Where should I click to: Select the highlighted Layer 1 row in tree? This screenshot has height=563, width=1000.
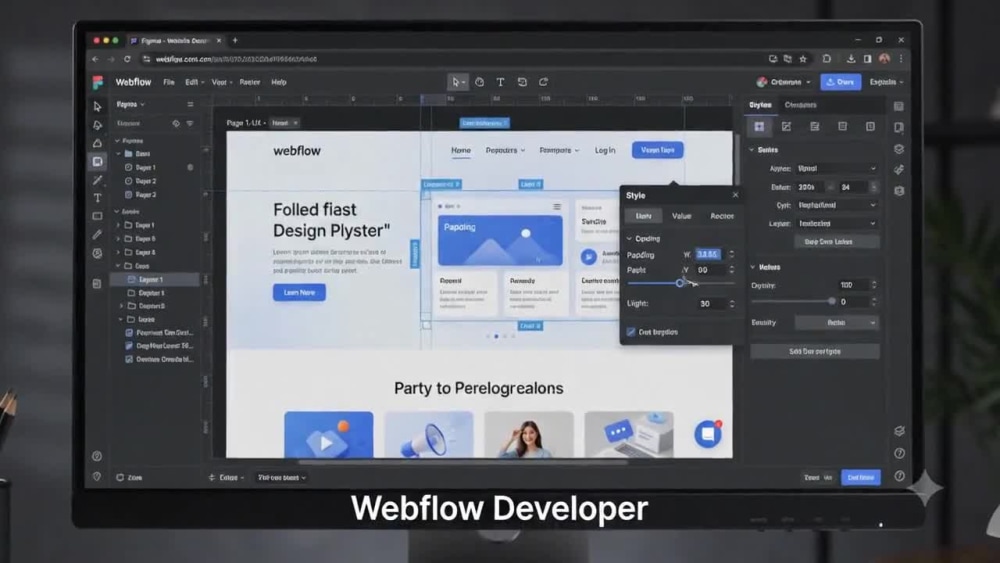pyautogui.click(x=155, y=279)
